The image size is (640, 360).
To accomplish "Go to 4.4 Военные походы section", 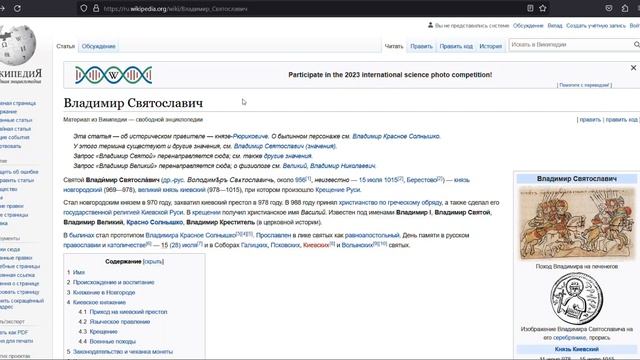I will click(112, 342).
